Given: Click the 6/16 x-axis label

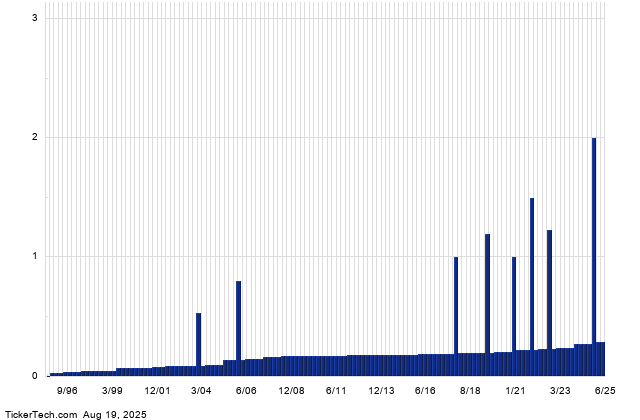Looking at the screenshot, I should [x=426, y=391].
